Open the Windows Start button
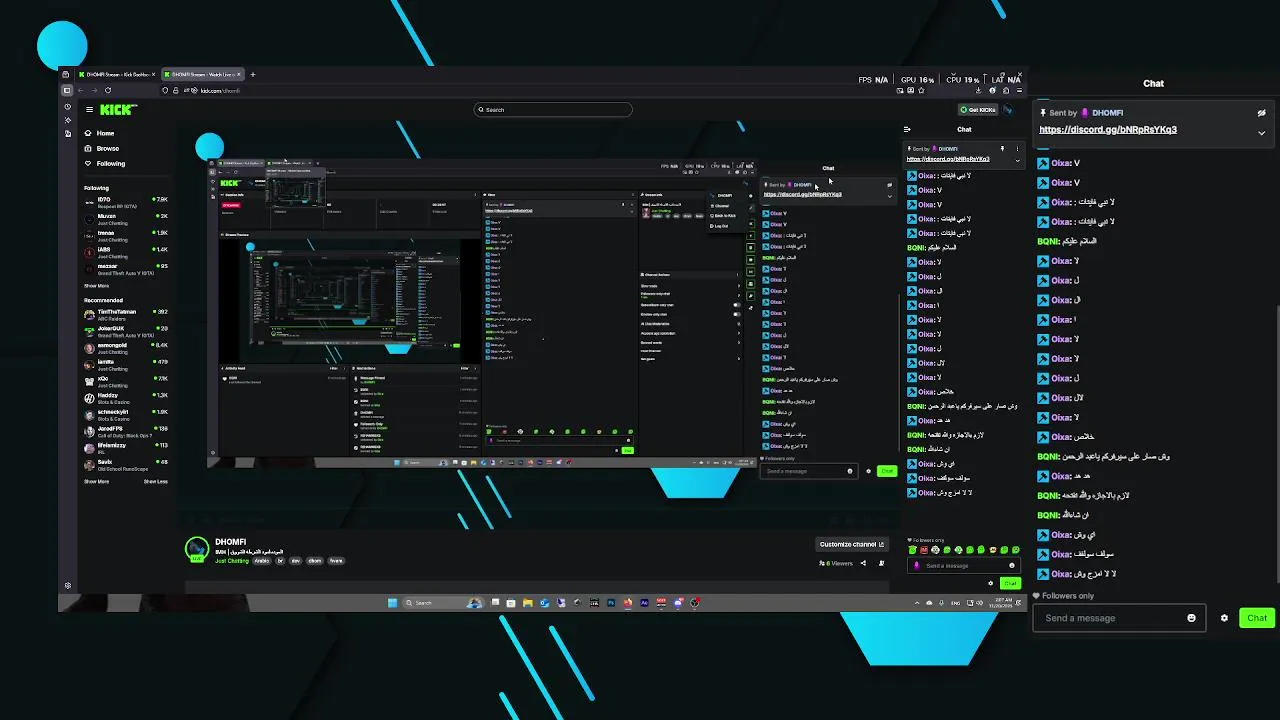This screenshot has width=1280, height=720. 392,603
